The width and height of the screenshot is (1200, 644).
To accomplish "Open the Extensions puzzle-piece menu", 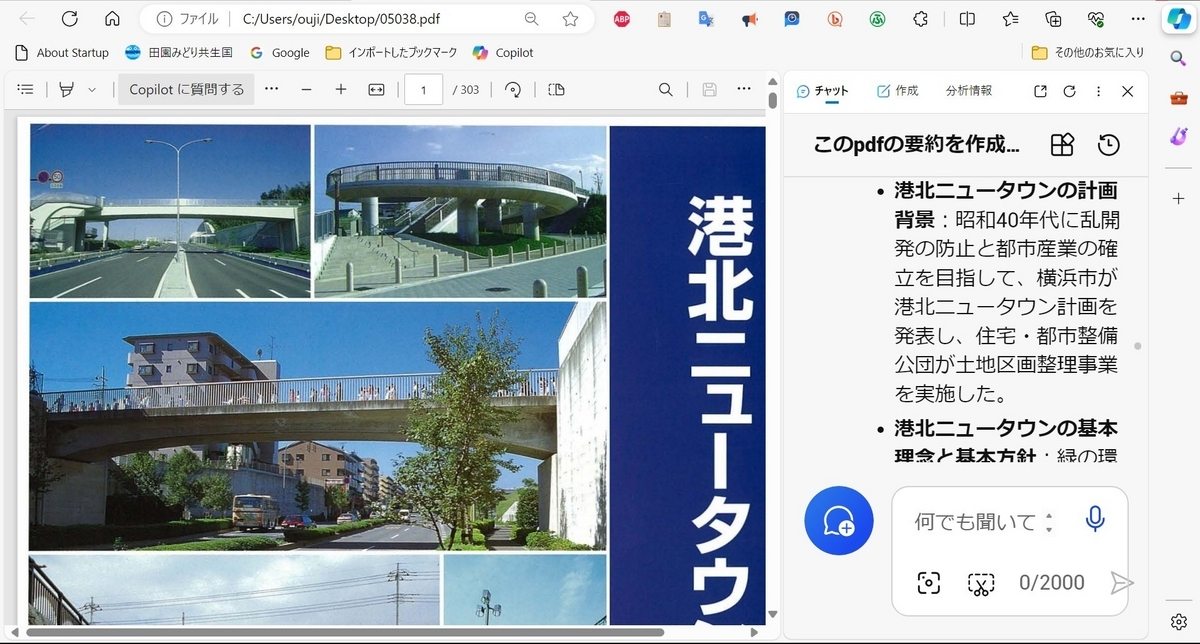I will [x=921, y=19].
